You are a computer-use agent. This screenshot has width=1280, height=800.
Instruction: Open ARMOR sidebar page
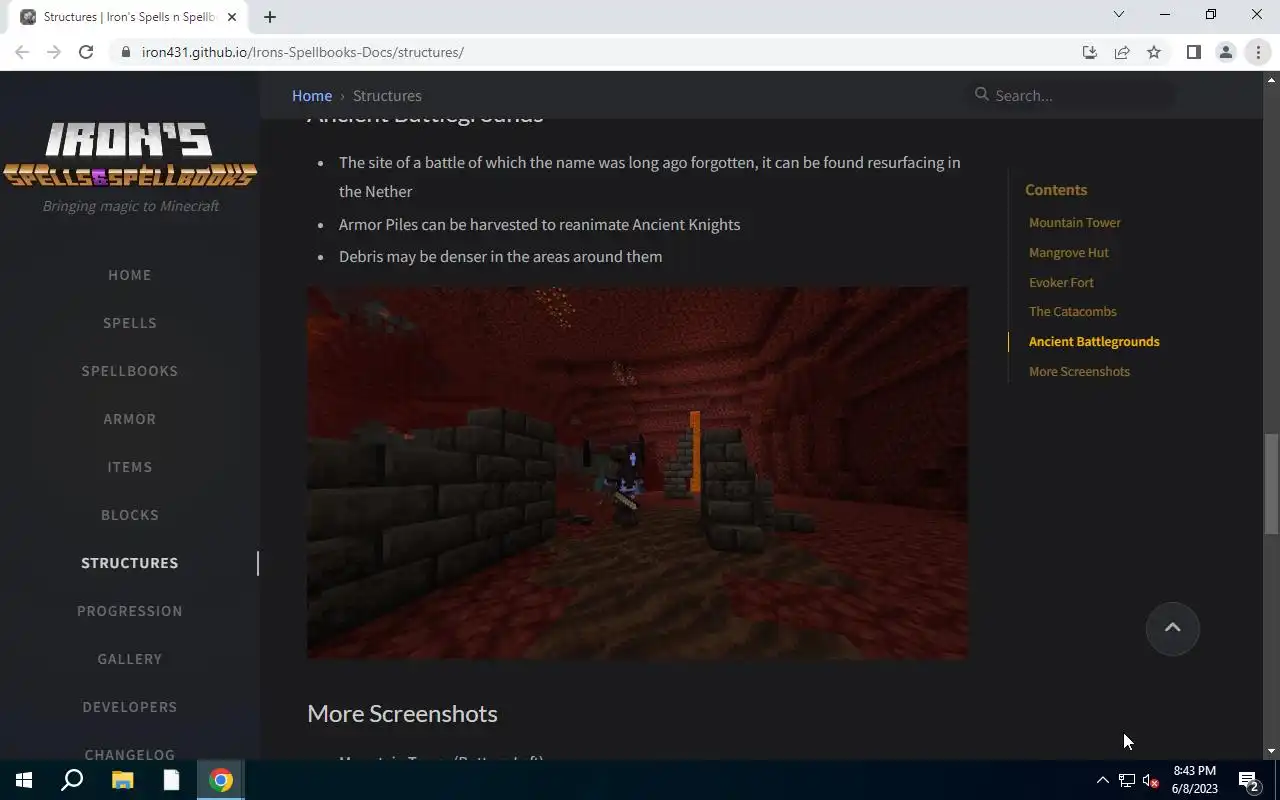pos(130,419)
